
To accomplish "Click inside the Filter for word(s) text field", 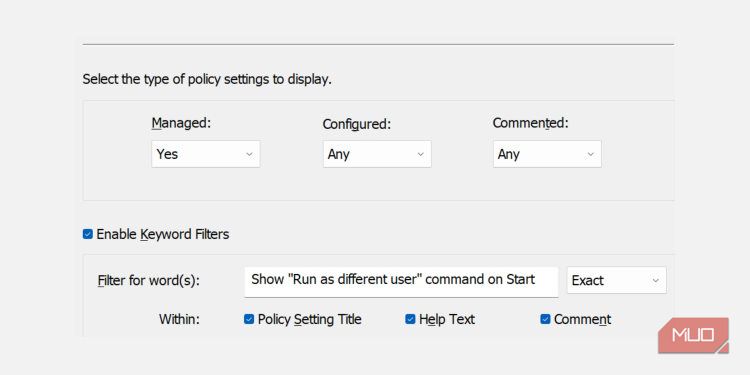I will click(x=401, y=281).
